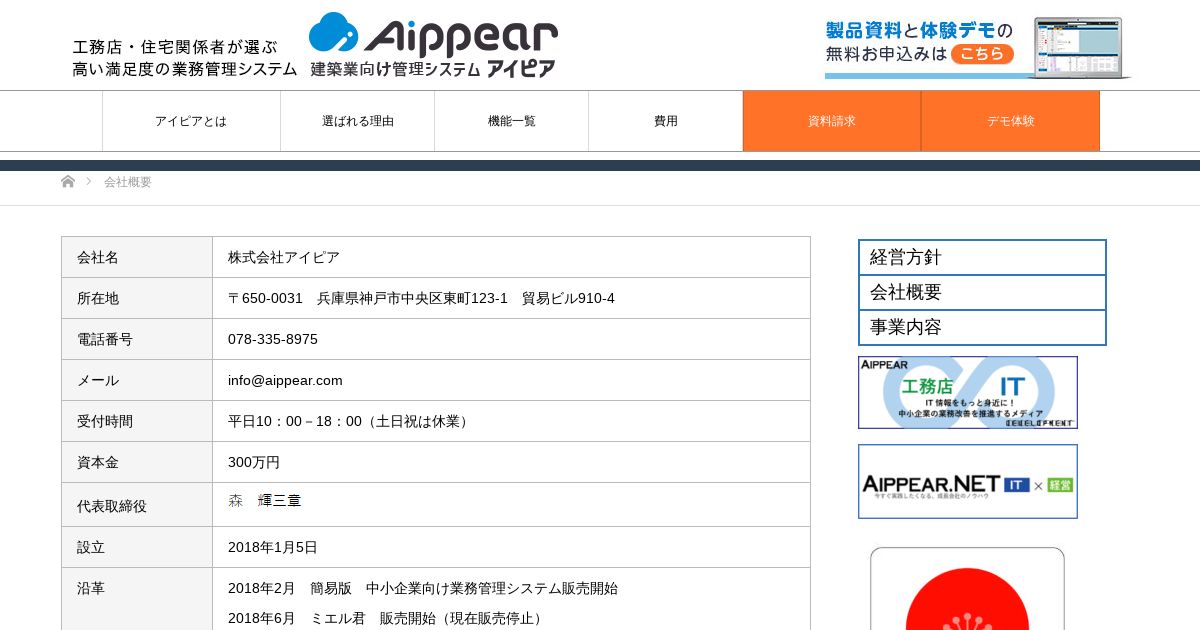Click the phone number 078-335-8975

click(273, 339)
